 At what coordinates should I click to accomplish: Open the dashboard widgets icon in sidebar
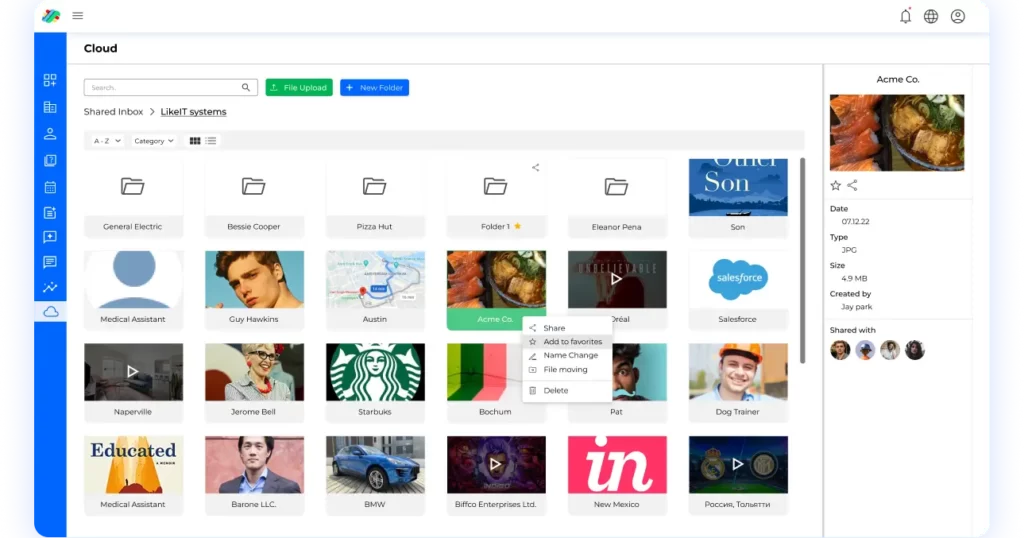tap(50, 80)
